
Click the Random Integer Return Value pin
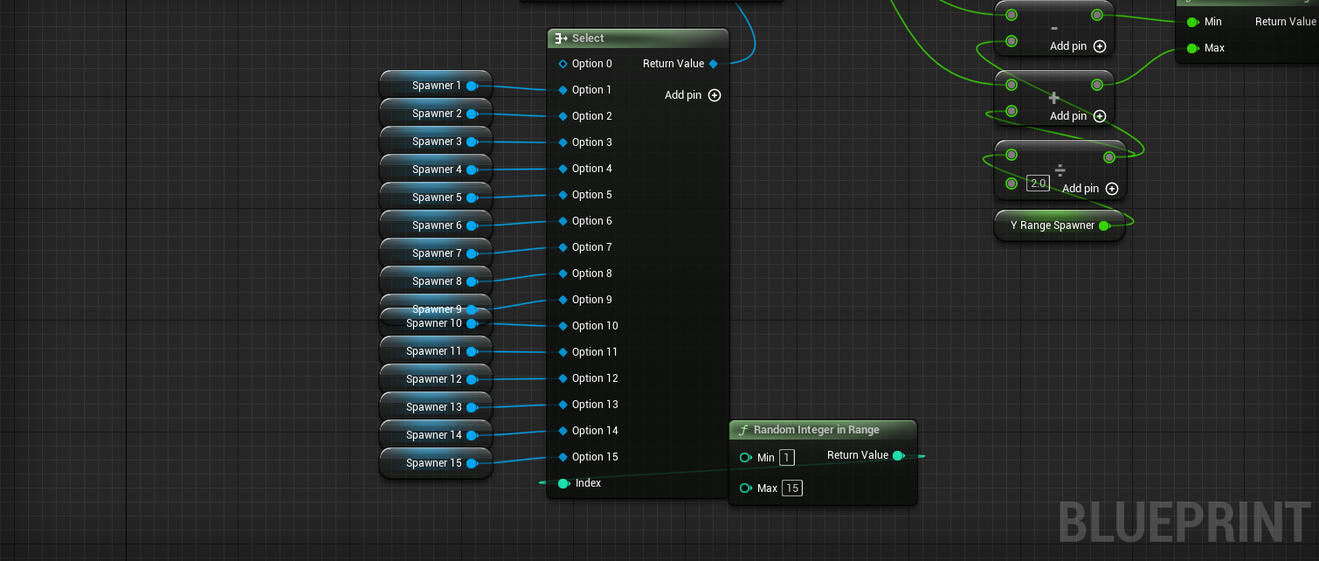coord(898,456)
